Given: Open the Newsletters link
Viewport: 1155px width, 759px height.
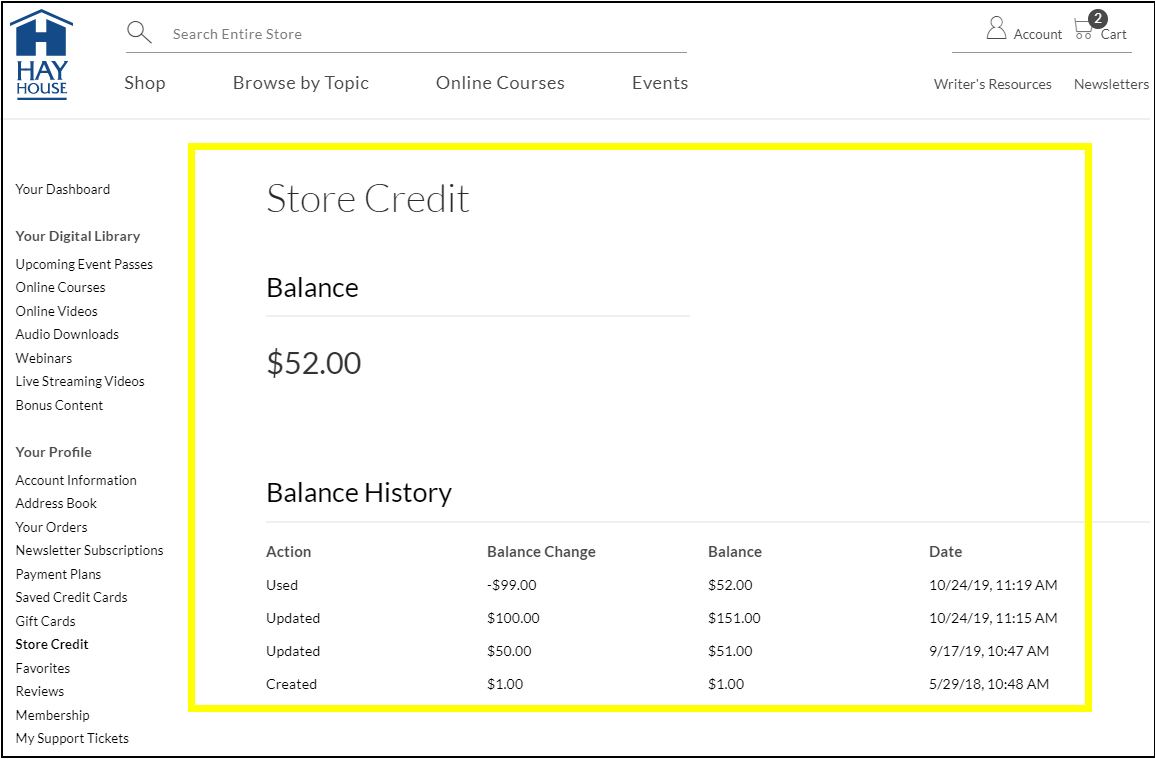Looking at the screenshot, I should point(1111,84).
